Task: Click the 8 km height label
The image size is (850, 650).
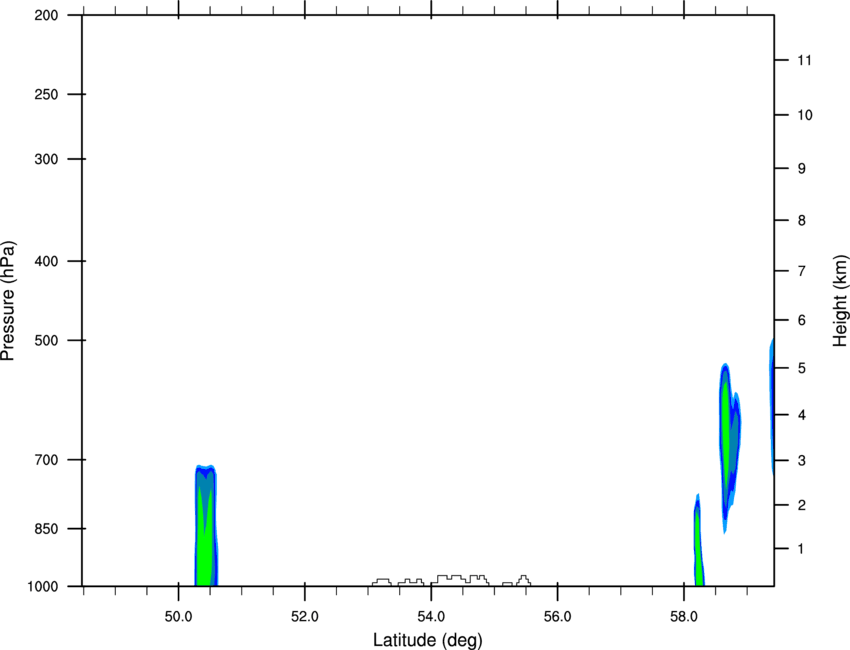Action: (x=801, y=220)
